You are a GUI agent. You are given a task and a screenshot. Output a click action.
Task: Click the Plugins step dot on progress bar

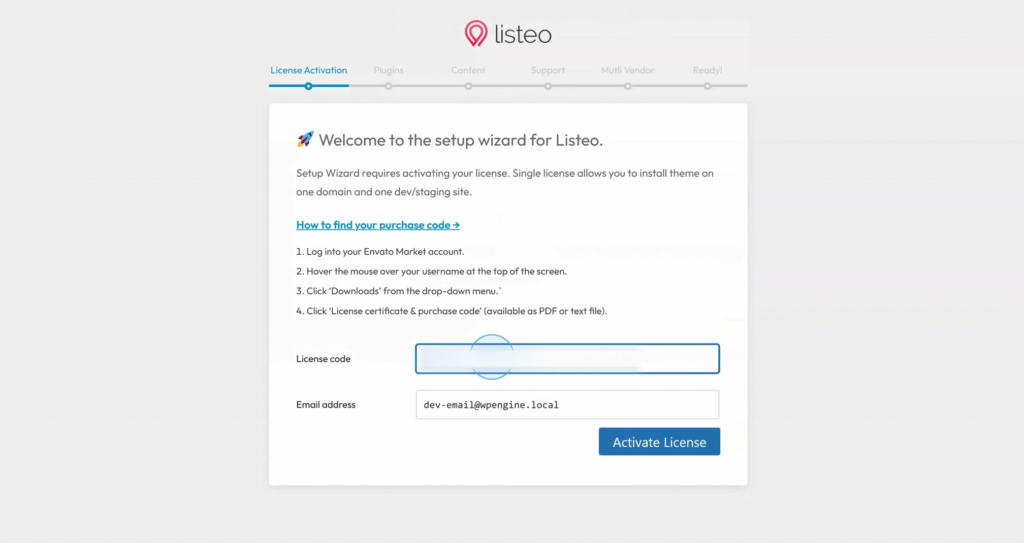pos(388,86)
